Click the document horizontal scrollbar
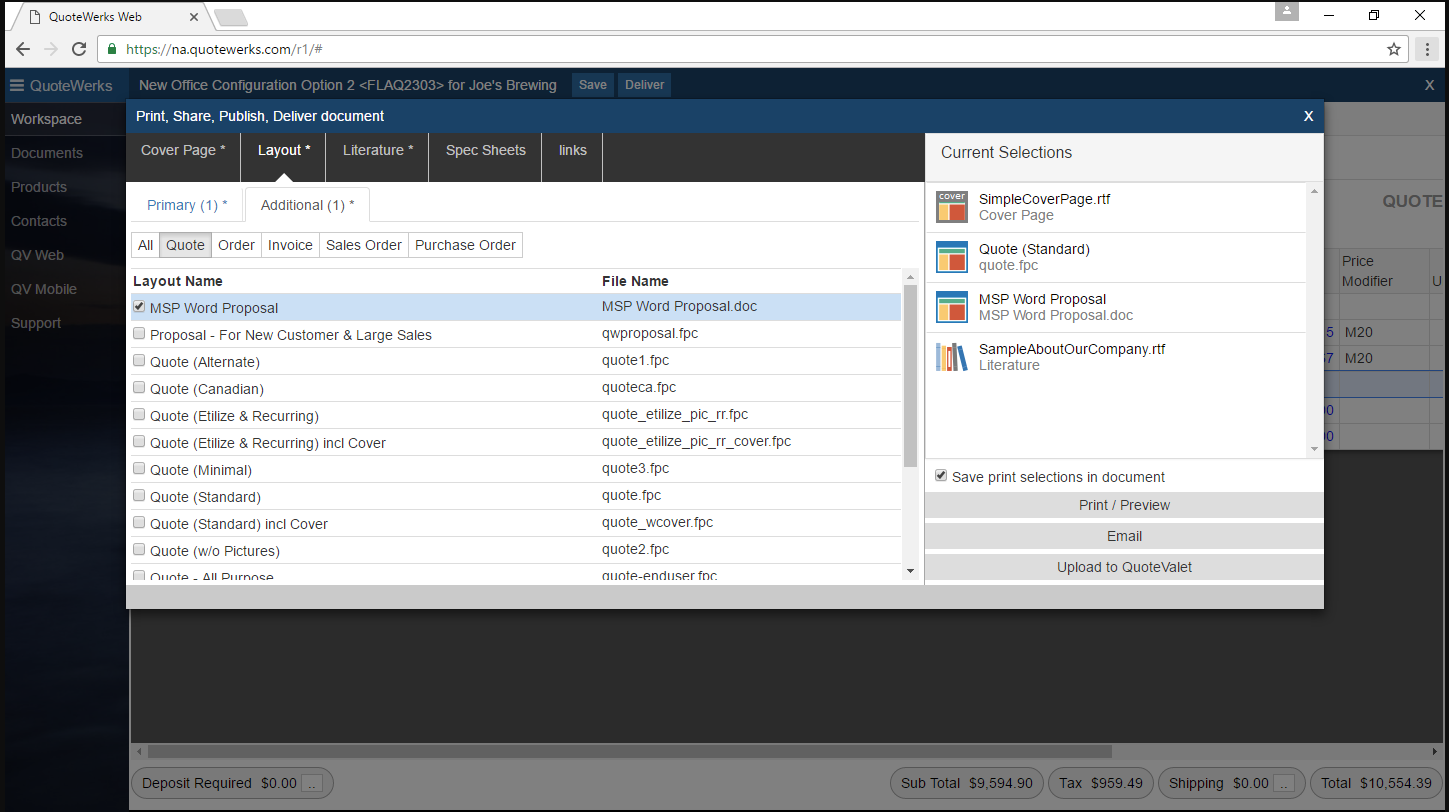1449x812 pixels. click(630, 751)
